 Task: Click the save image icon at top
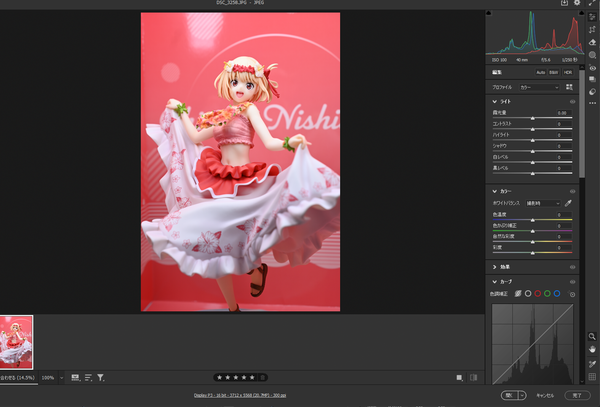coord(564,3)
